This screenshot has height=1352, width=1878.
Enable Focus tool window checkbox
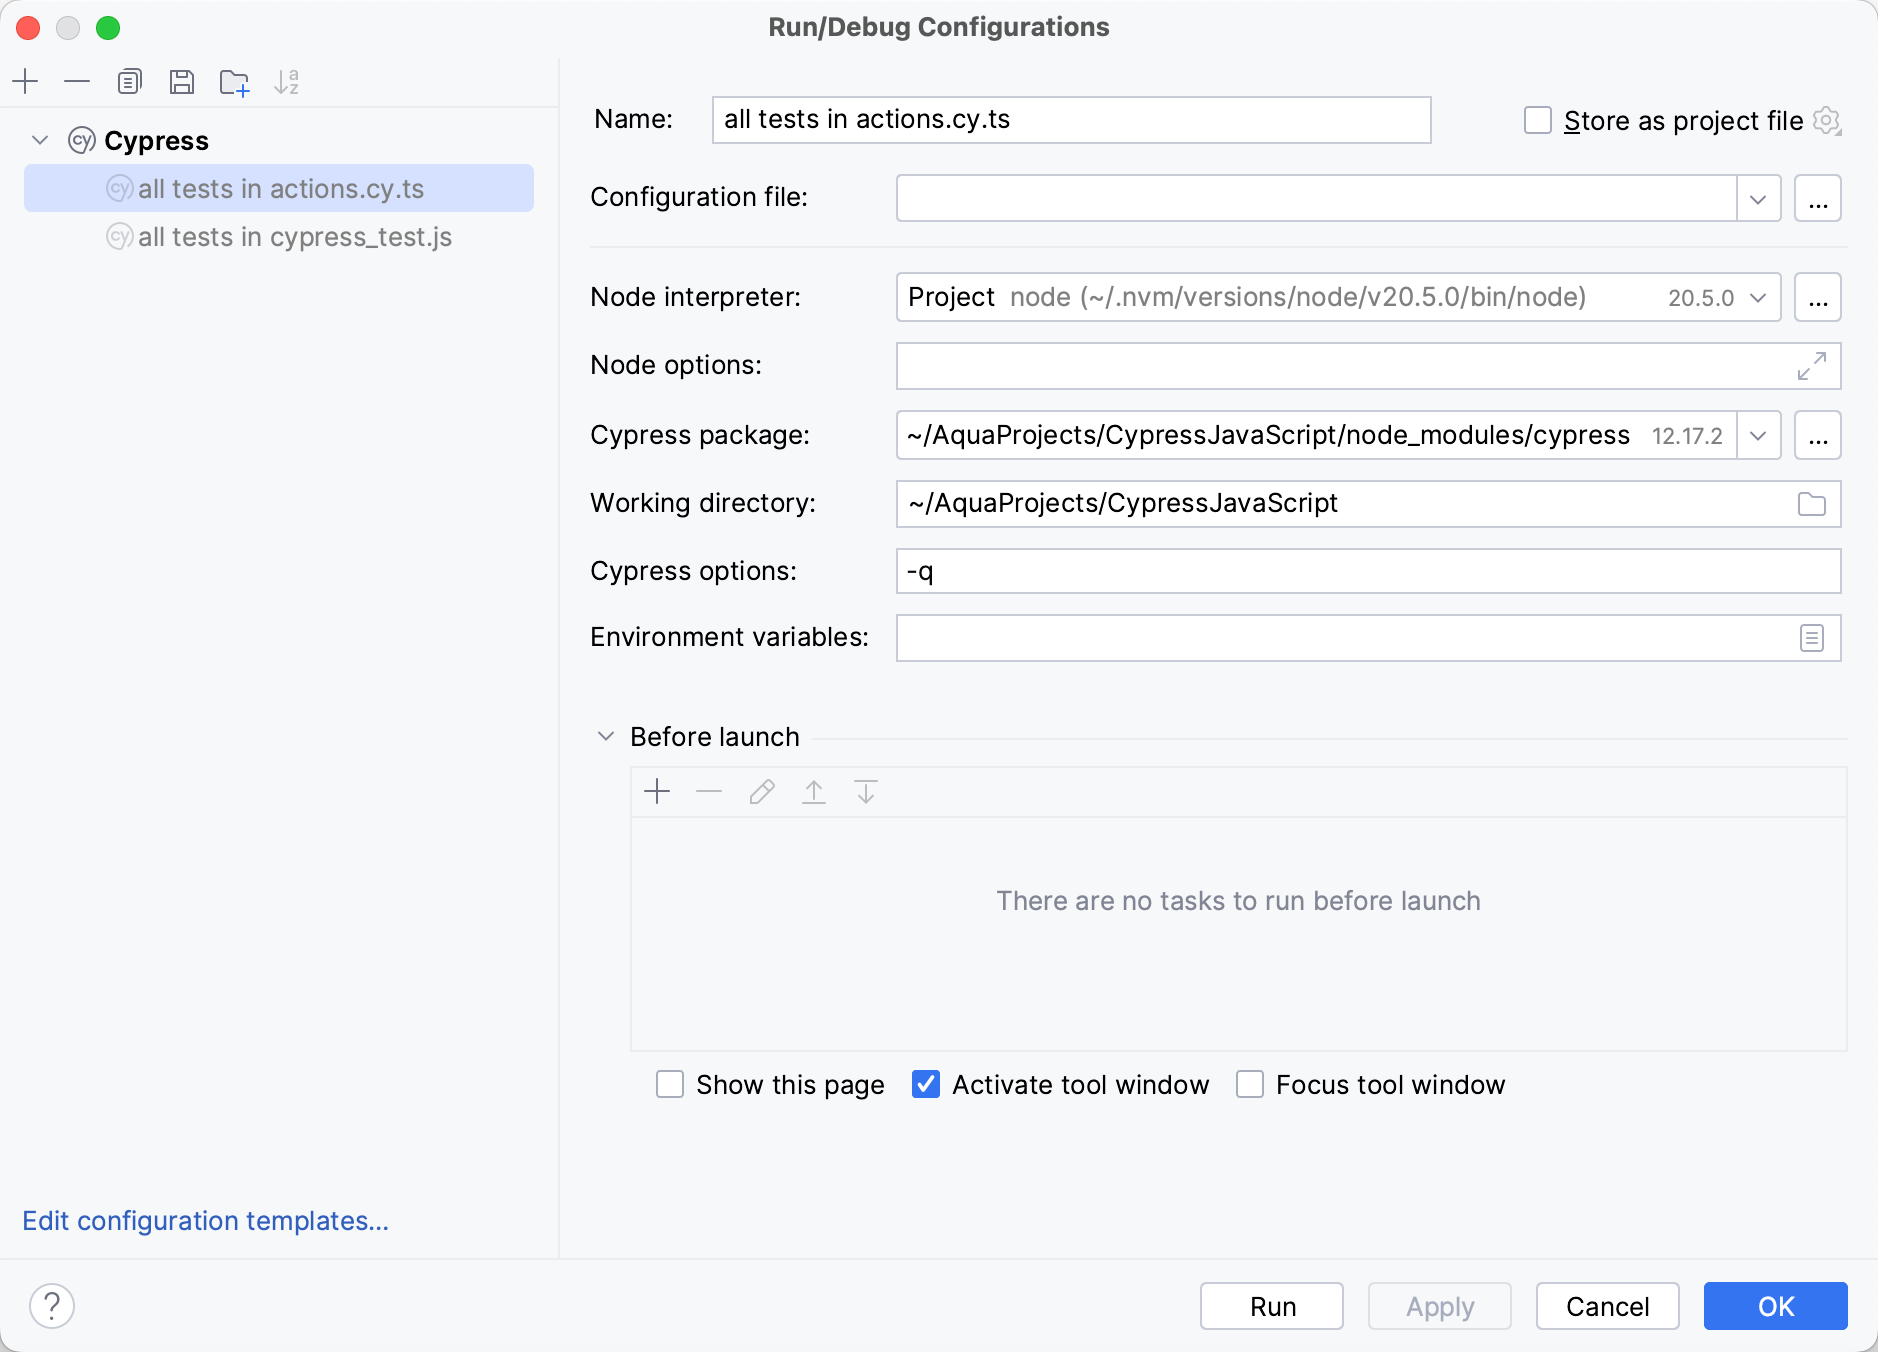1250,1084
